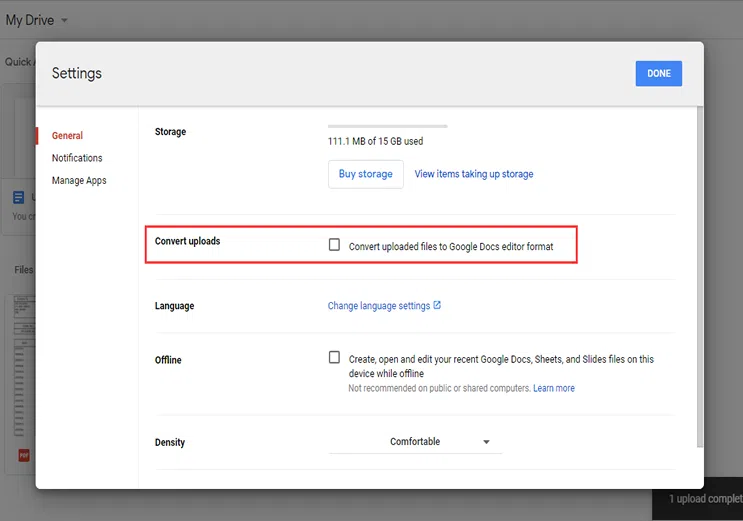Click the Convert uploads label

[188, 241]
